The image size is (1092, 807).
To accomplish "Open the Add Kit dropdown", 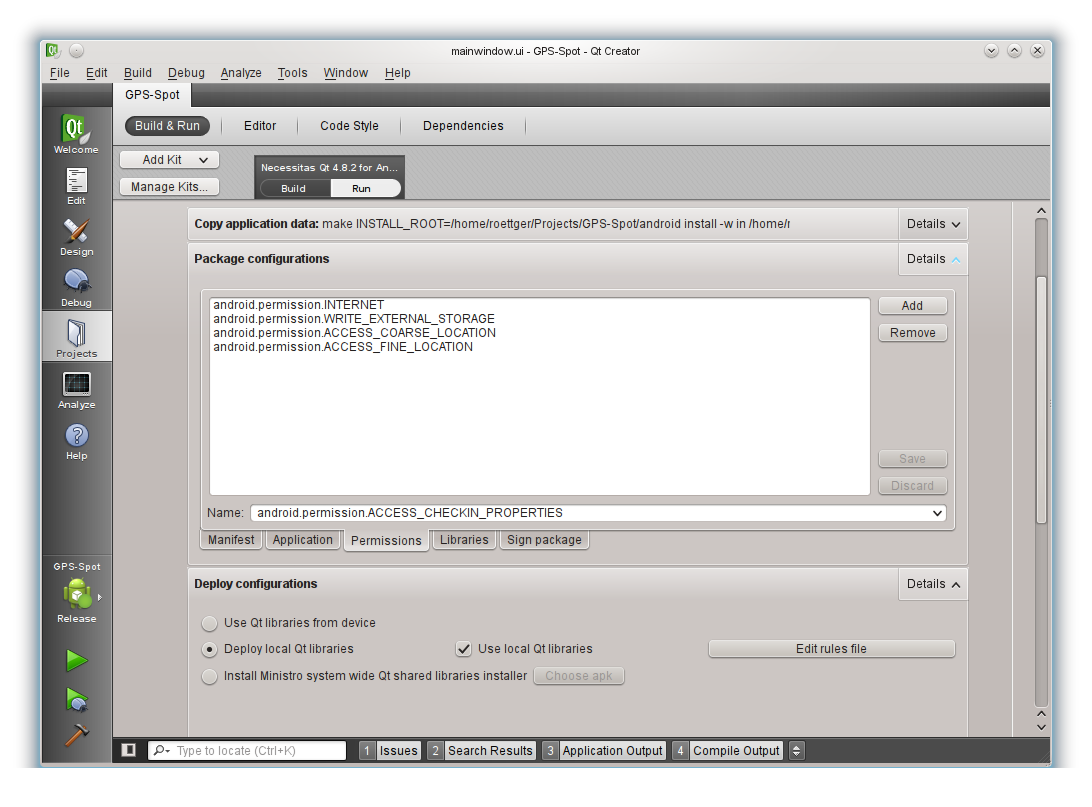I will (x=169, y=160).
